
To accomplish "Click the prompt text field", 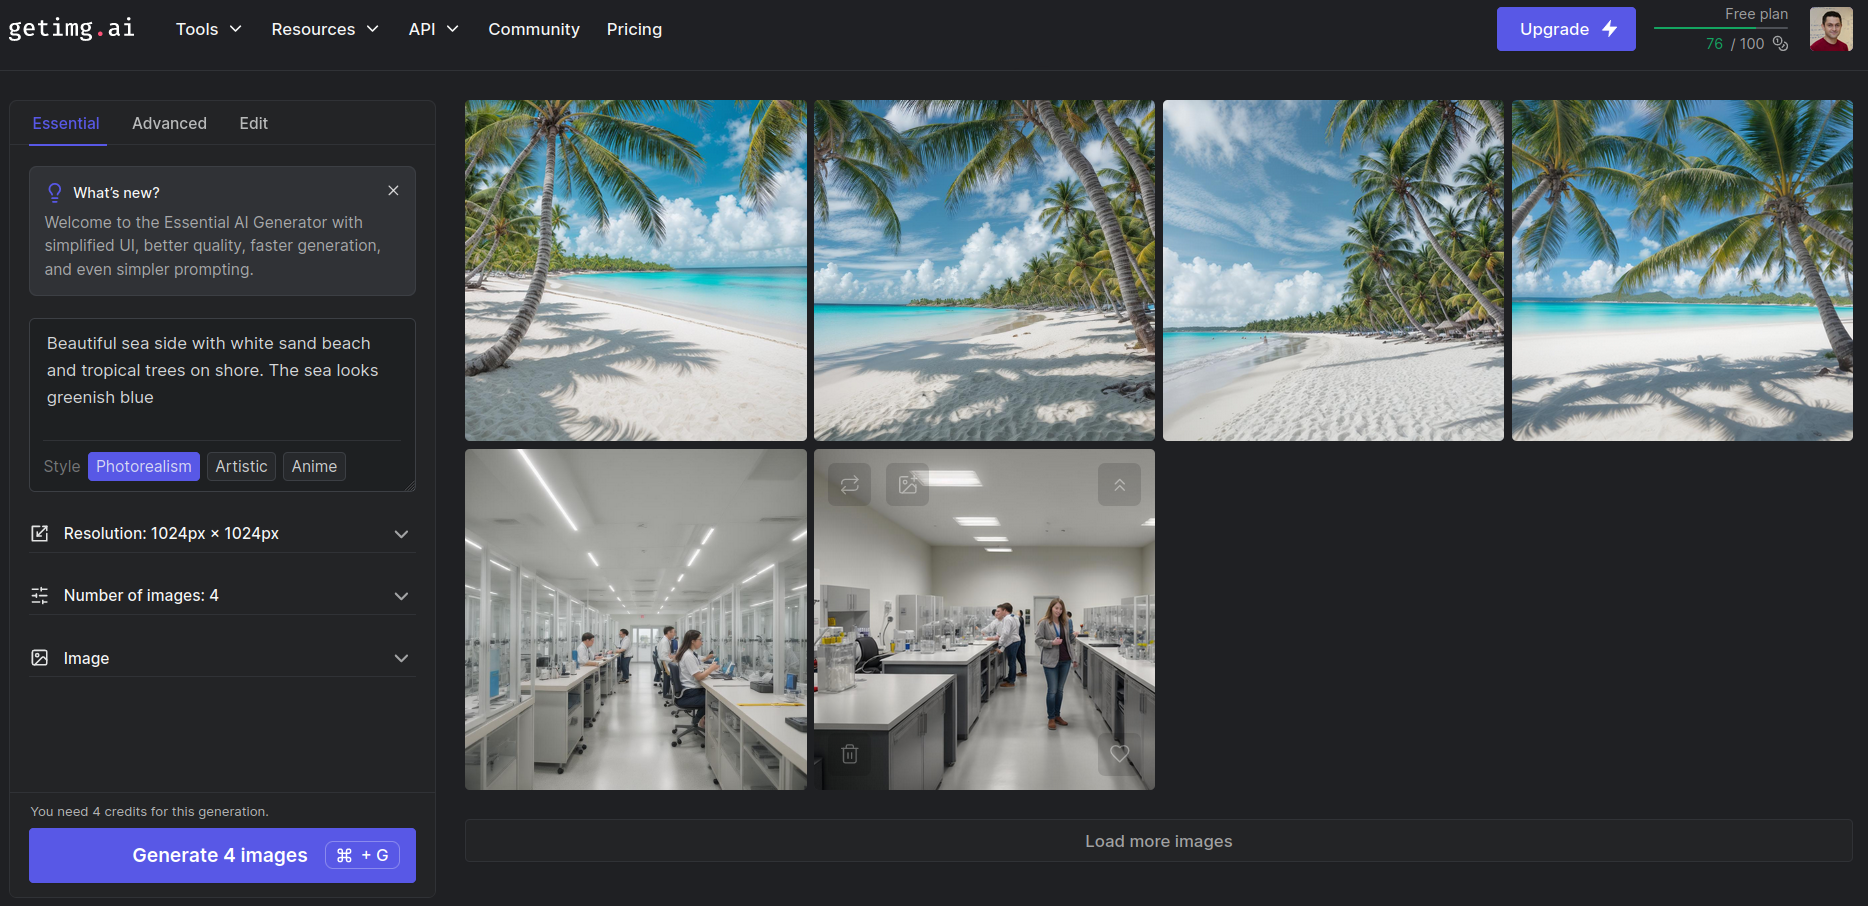I will coord(222,377).
